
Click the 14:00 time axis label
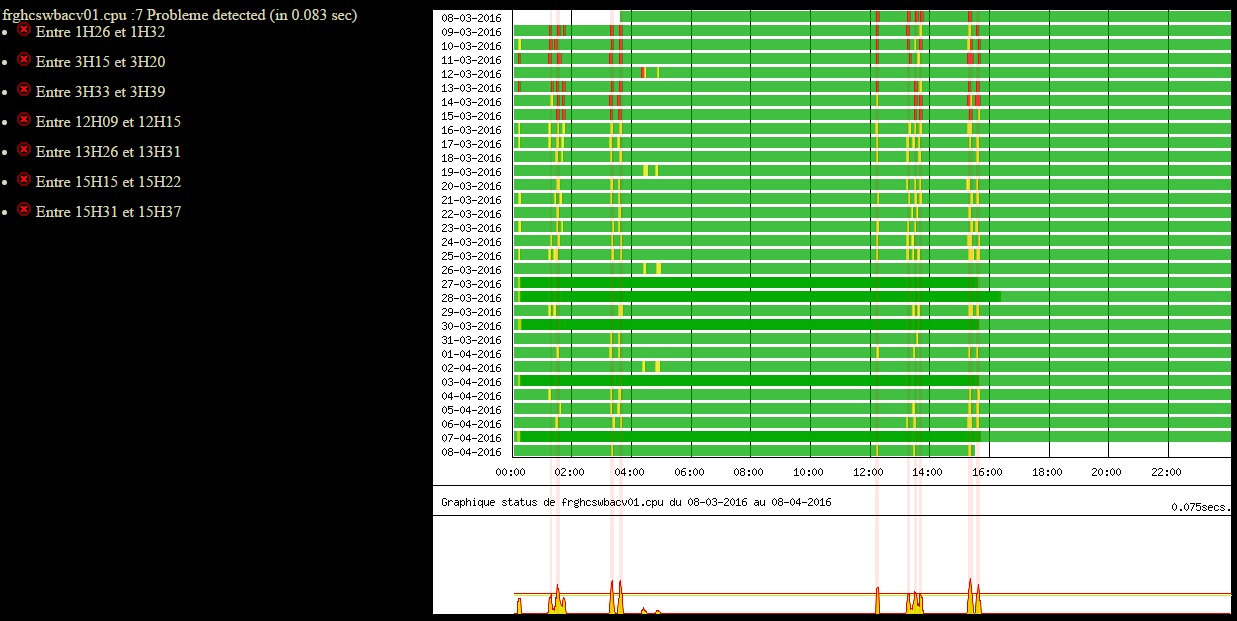(x=928, y=472)
